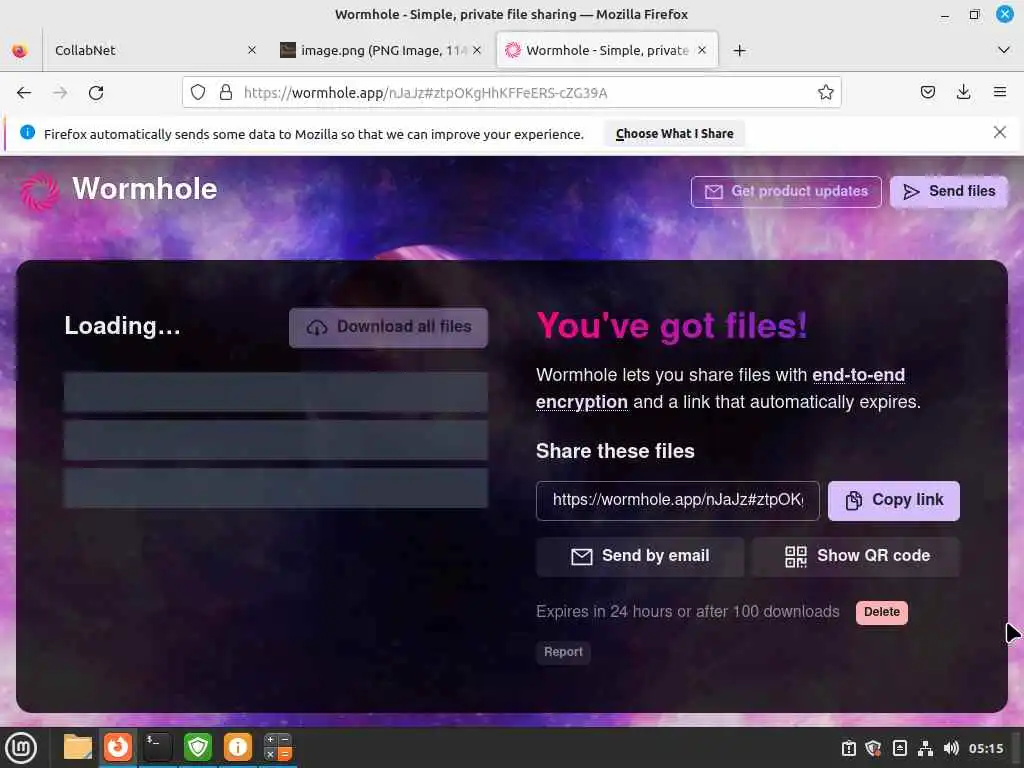Click the Send files button
The image size is (1024, 768).
(x=949, y=192)
